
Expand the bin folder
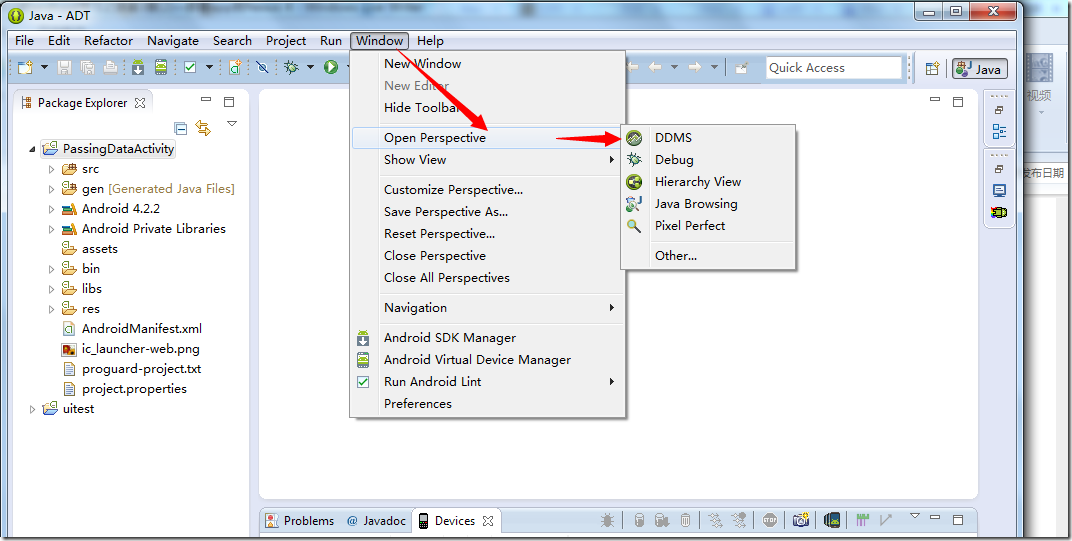51,269
